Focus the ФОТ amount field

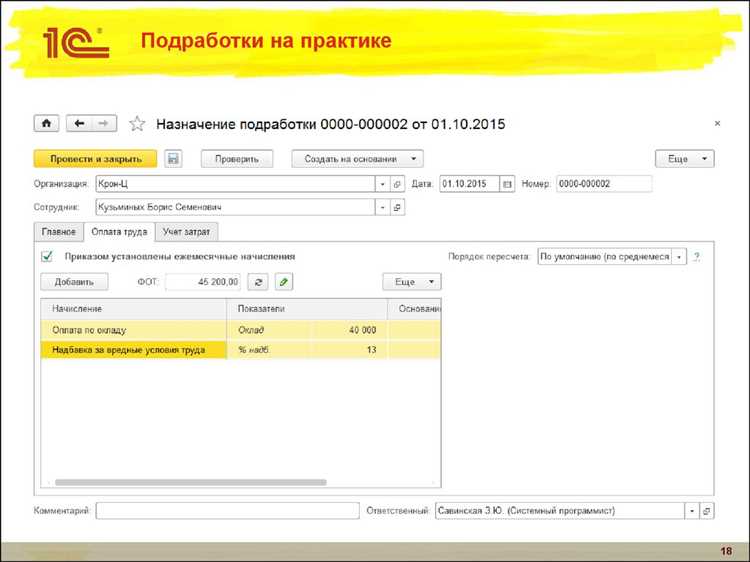(203, 282)
